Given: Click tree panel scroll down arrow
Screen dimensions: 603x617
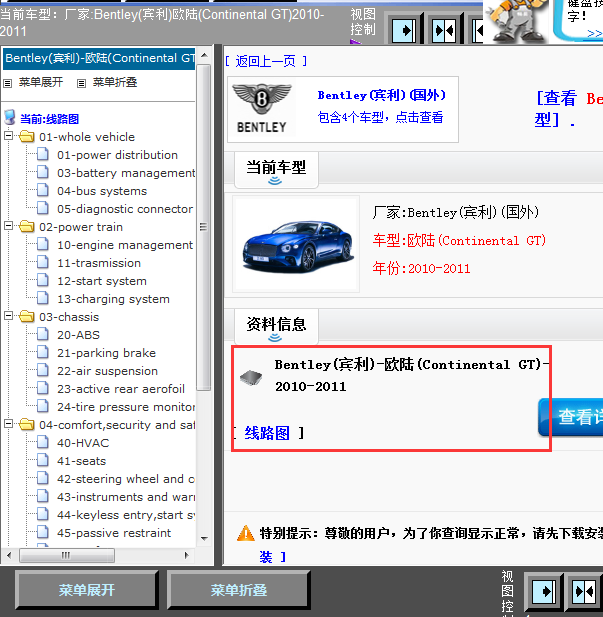Looking at the screenshot, I should tap(204, 539).
